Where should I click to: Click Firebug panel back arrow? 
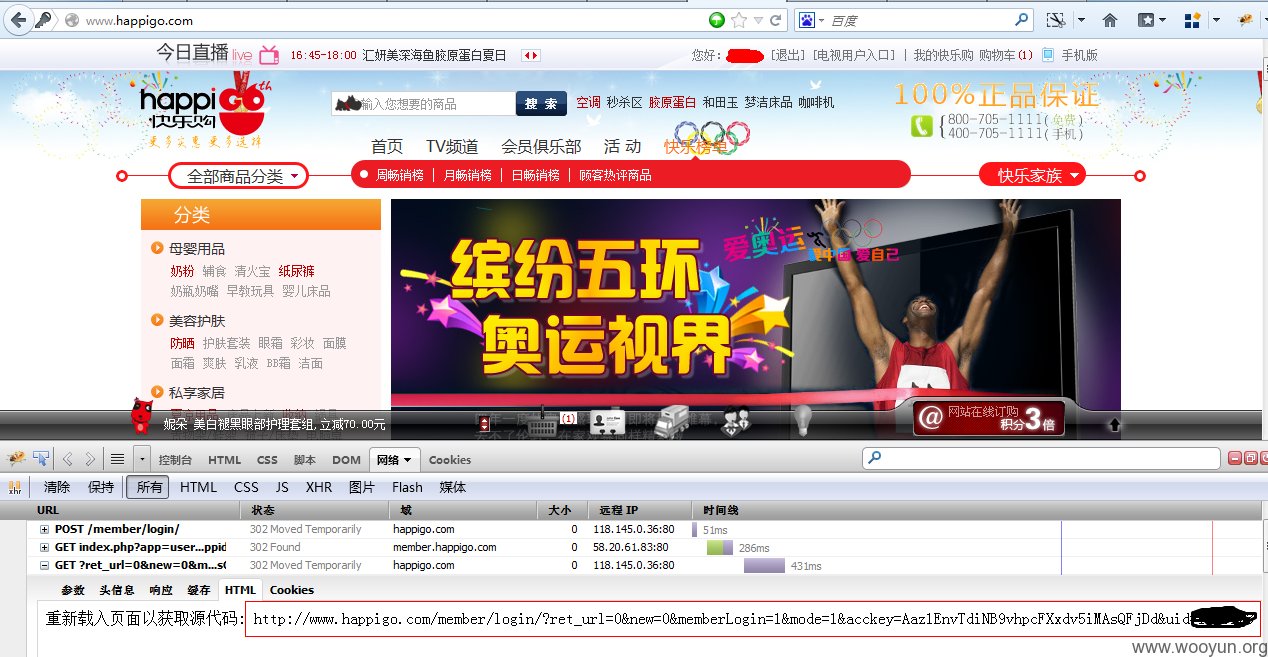68,460
